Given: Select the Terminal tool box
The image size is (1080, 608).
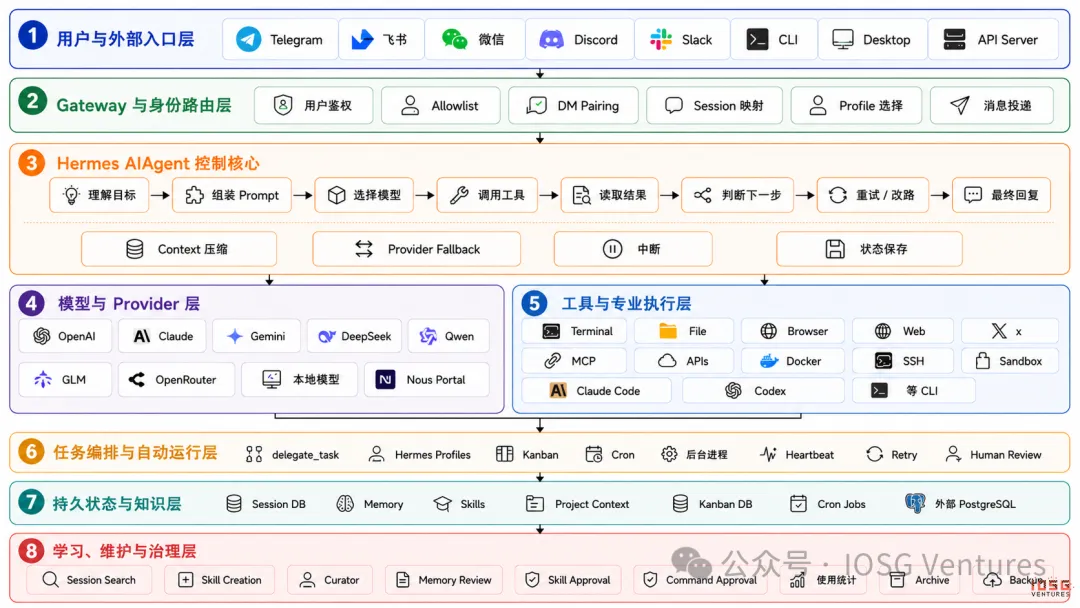Looking at the screenshot, I should click(x=574, y=331).
